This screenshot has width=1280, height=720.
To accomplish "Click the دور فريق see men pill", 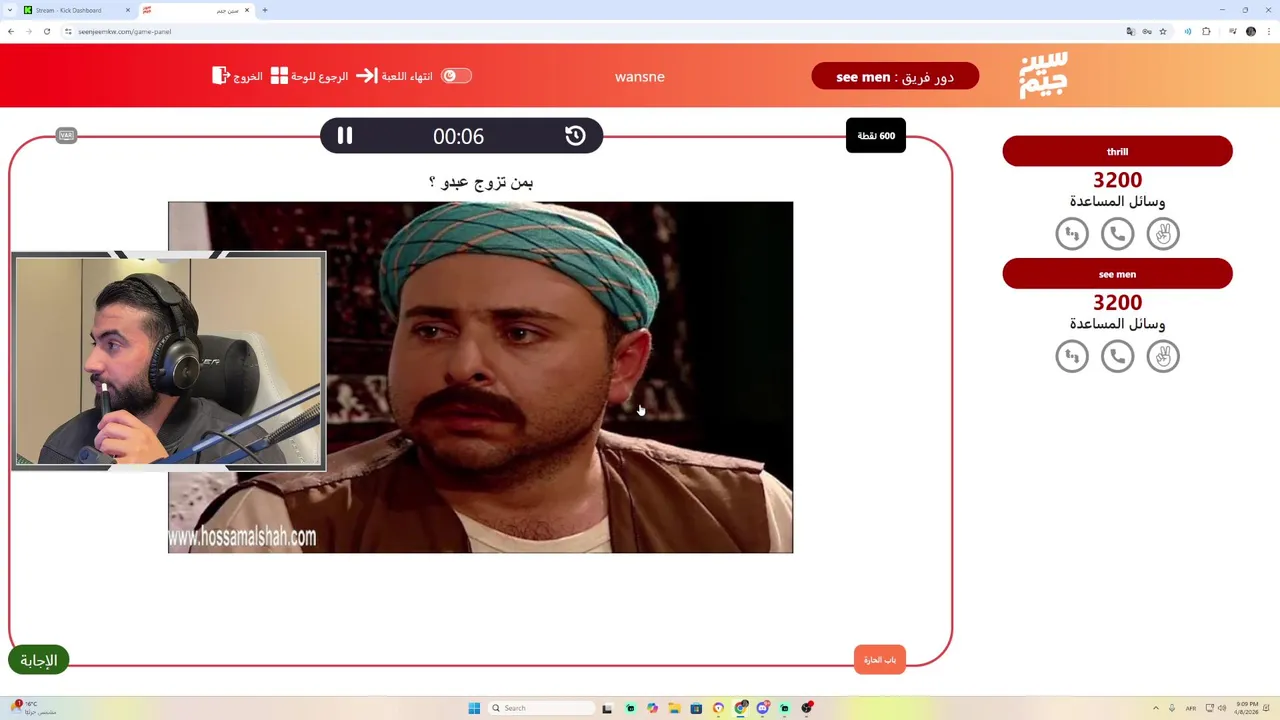I will (895, 76).
